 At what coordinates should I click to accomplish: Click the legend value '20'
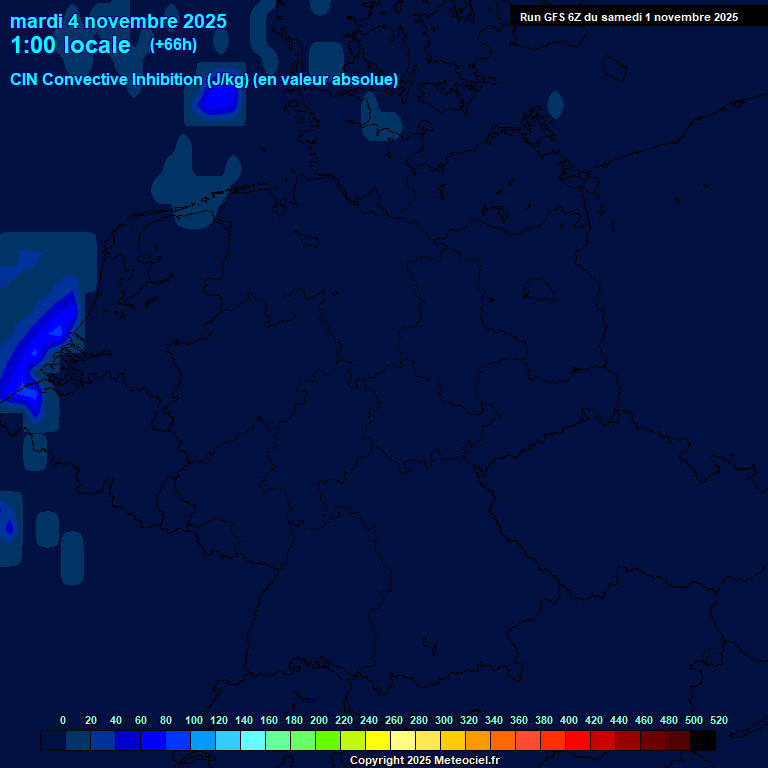(91, 720)
